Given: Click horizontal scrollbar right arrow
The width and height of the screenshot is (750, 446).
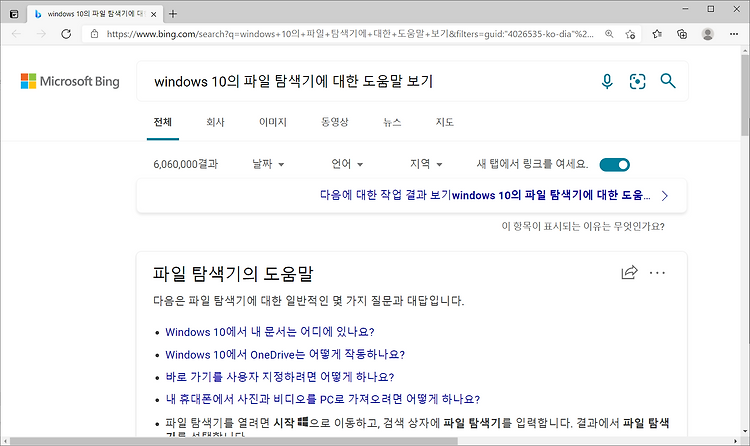Looking at the screenshot, I should pos(736,441).
